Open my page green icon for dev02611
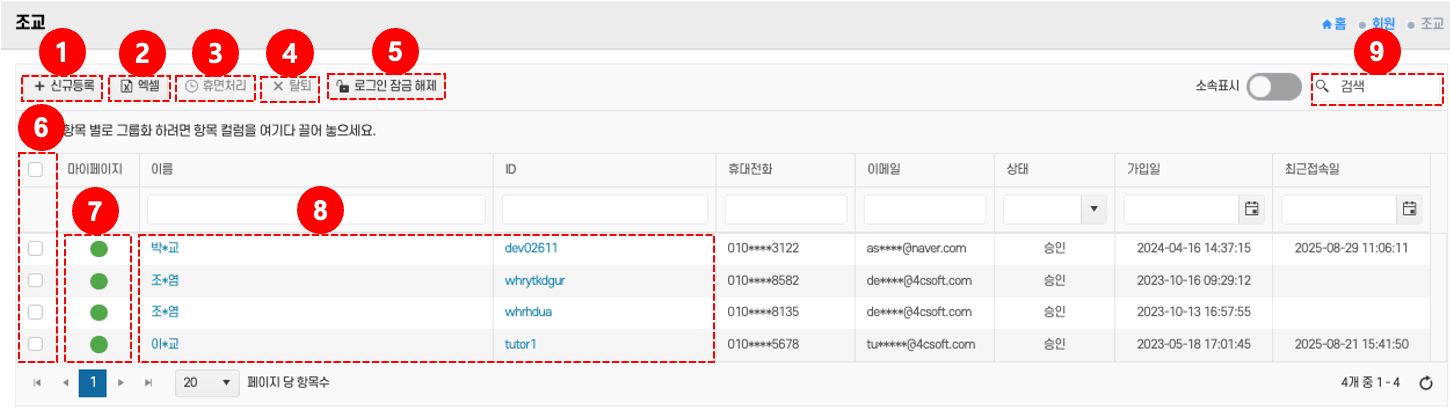The height and width of the screenshot is (408, 1450). (98, 249)
